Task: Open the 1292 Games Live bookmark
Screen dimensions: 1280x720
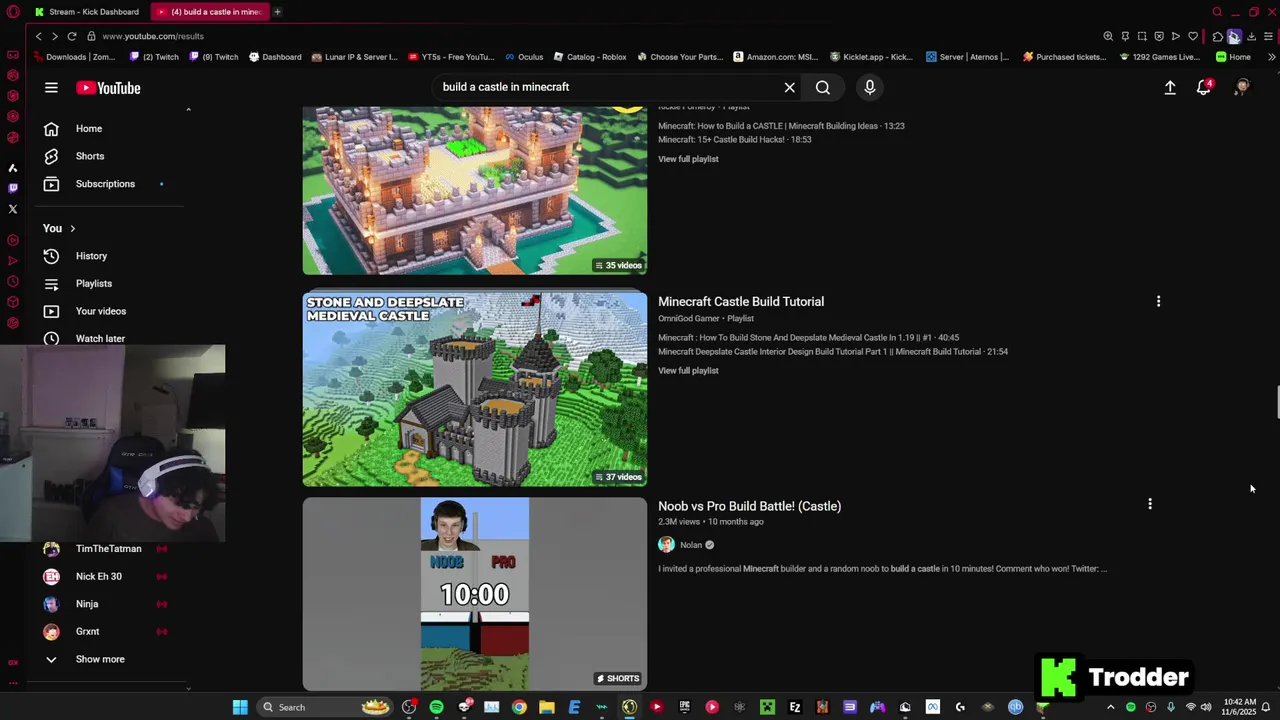Action: [1159, 57]
